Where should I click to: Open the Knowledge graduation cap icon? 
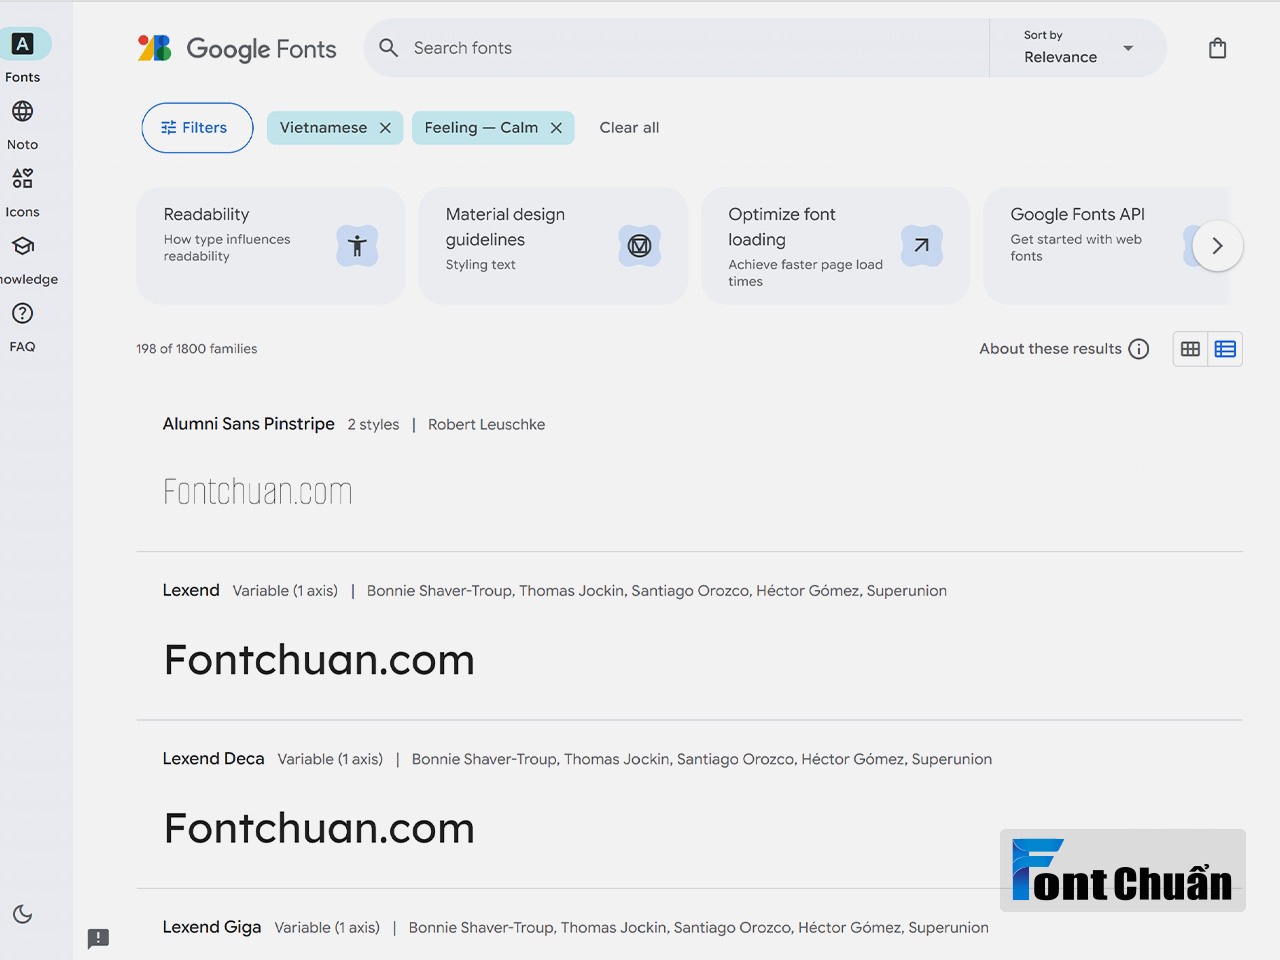(22, 246)
